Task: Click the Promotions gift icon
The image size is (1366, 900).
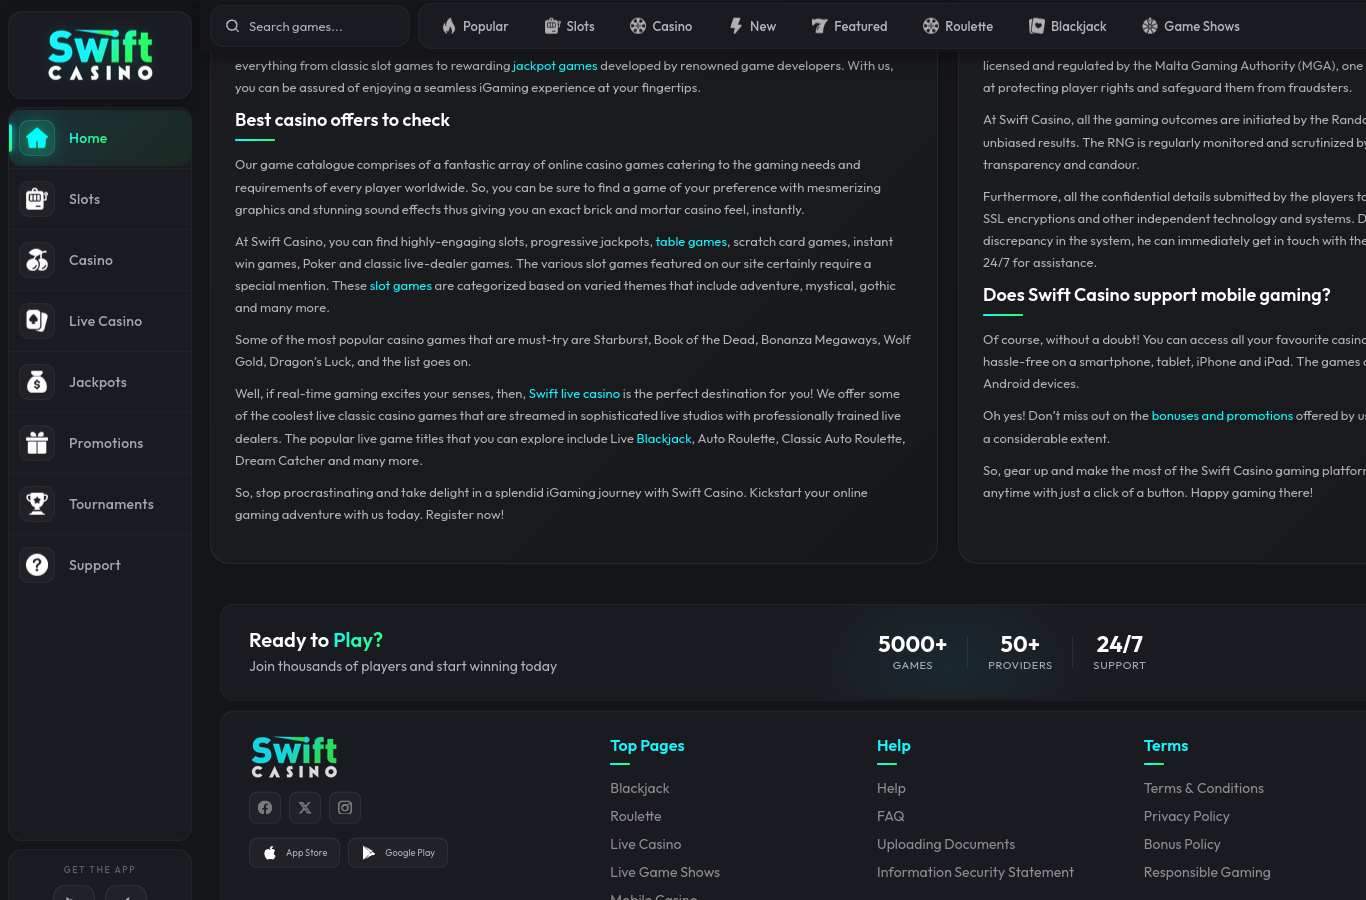Action: click(37, 443)
